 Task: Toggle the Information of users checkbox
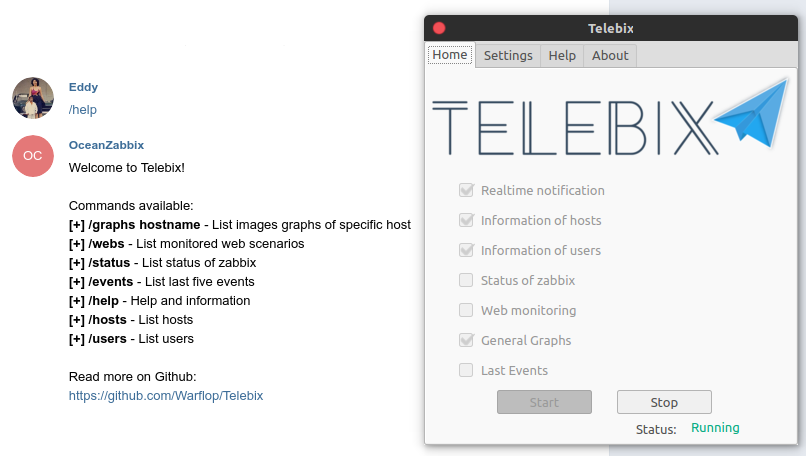[466, 250]
